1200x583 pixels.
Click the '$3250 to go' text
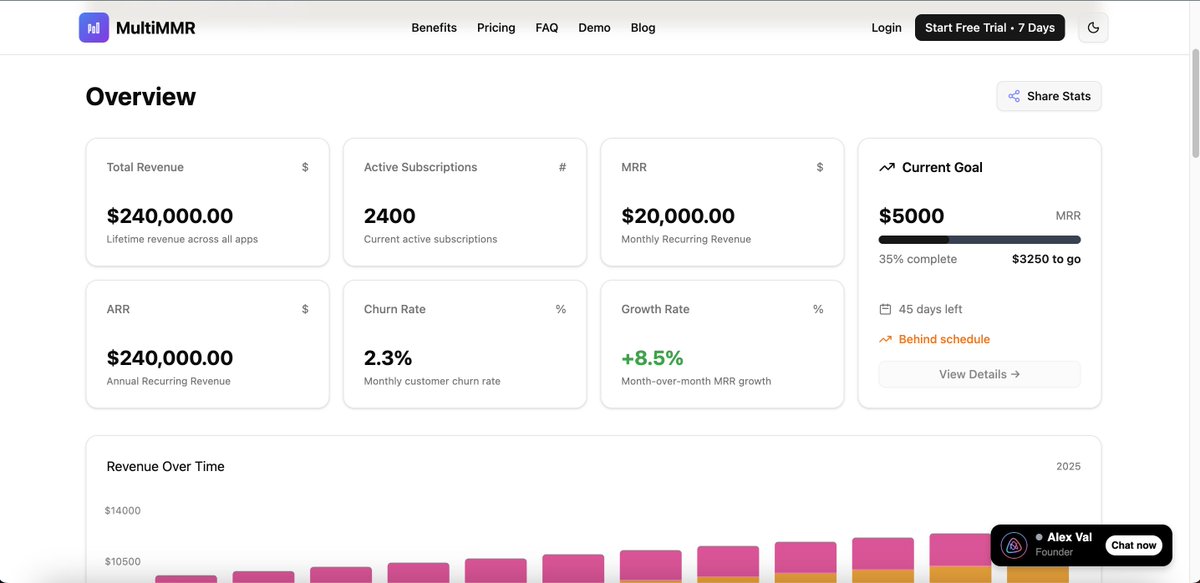pos(1046,259)
